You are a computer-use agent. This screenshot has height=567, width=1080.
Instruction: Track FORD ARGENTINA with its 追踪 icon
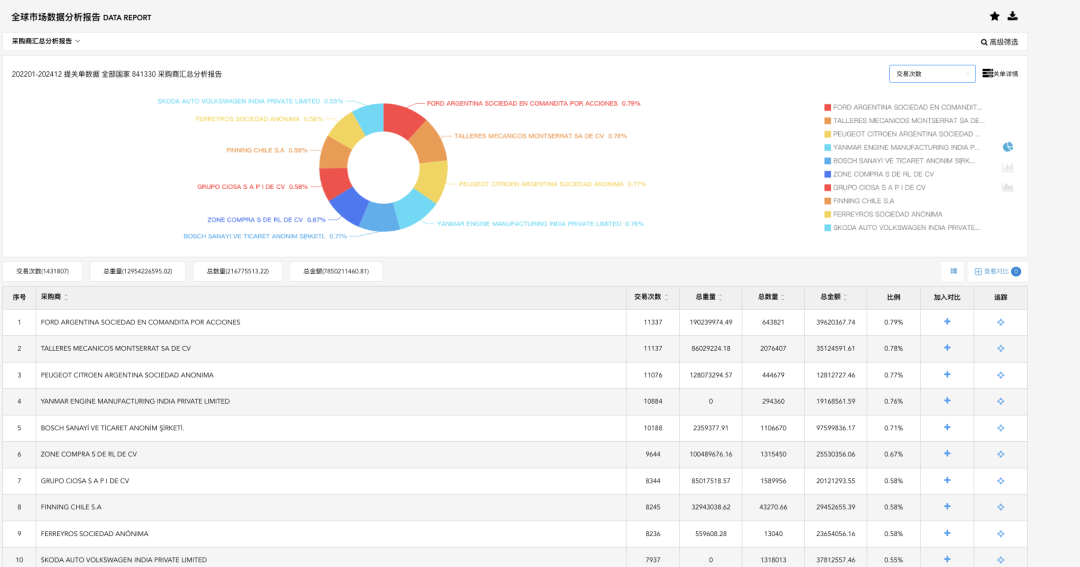coord(1001,322)
